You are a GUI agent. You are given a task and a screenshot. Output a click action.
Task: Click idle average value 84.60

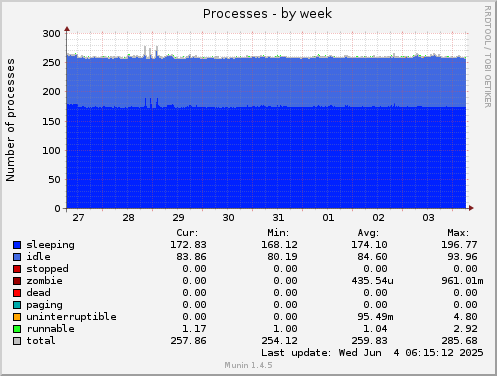point(372,257)
